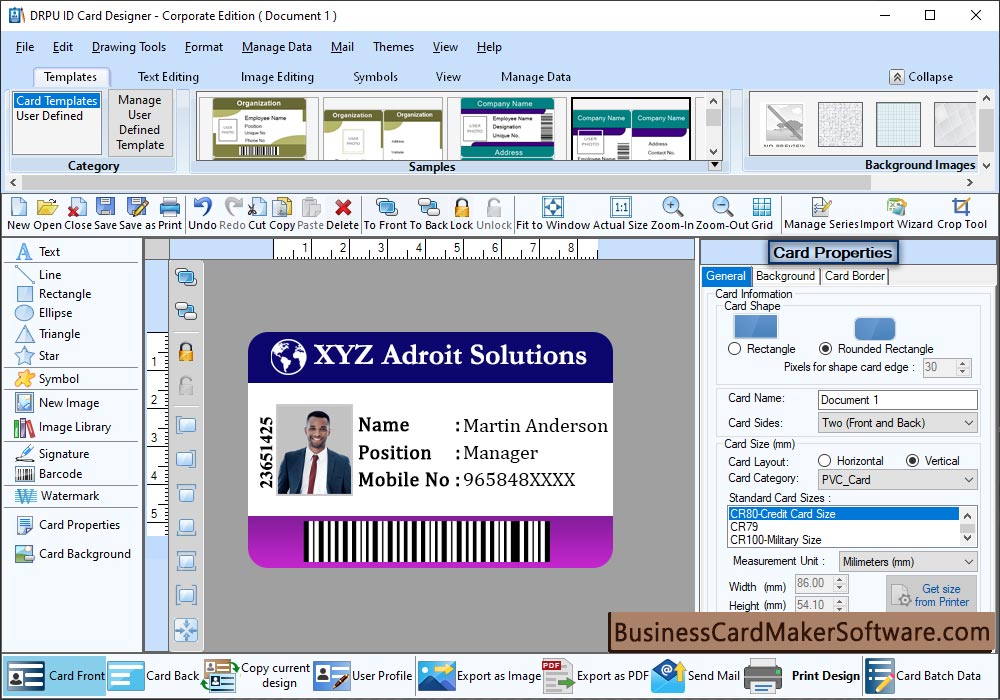The width and height of the screenshot is (1000, 700).
Task: Open Card Category PVC_Card dropdown
Action: pyautogui.click(x=898, y=479)
